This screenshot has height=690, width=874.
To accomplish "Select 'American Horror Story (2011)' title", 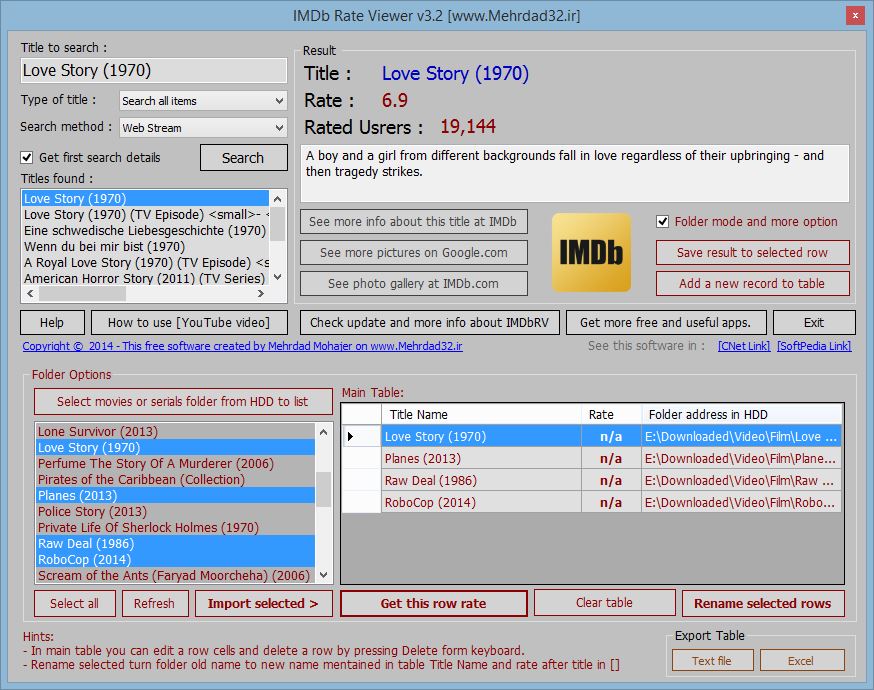I will (146, 279).
